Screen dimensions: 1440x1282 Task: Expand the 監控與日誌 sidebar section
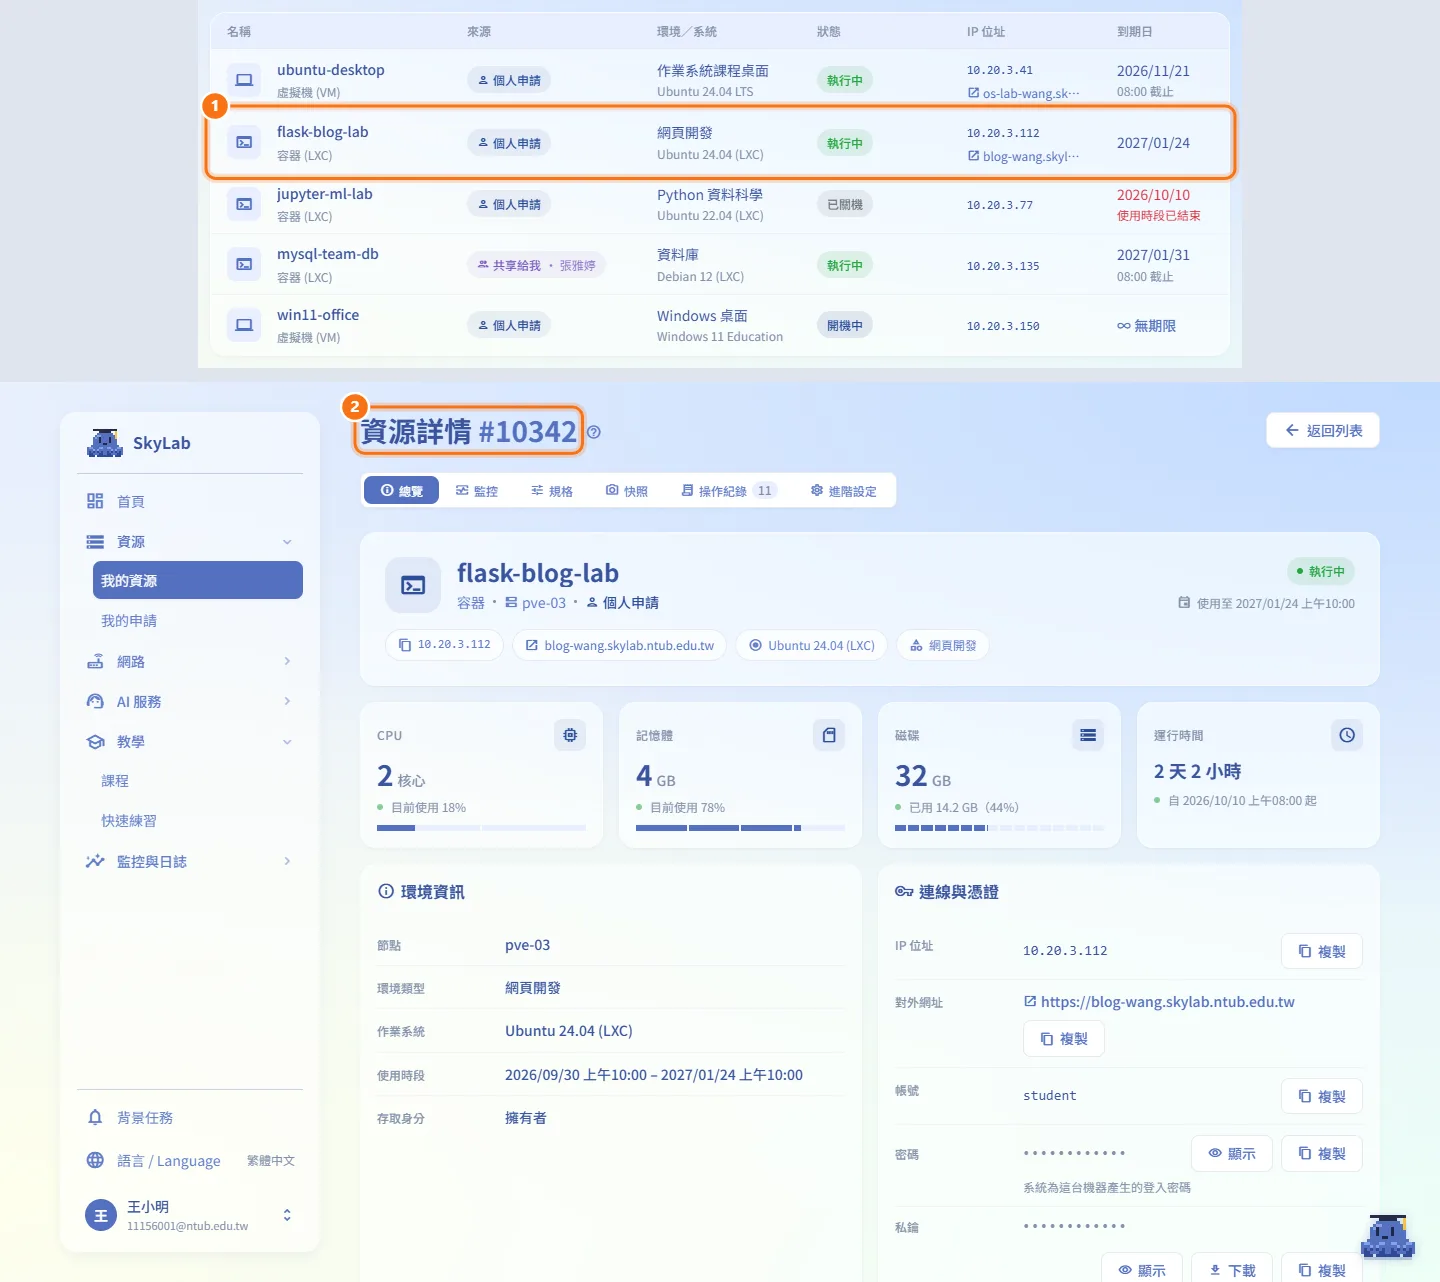pos(287,861)
